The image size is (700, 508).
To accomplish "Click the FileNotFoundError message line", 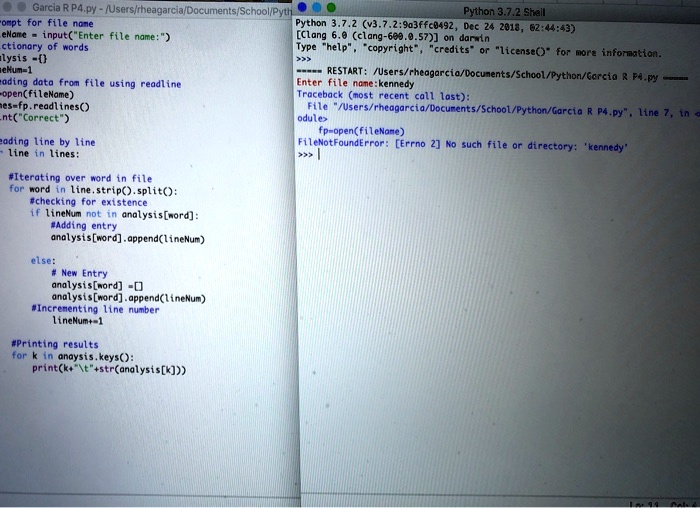I will pyautogui.click(x=462, y=145).
